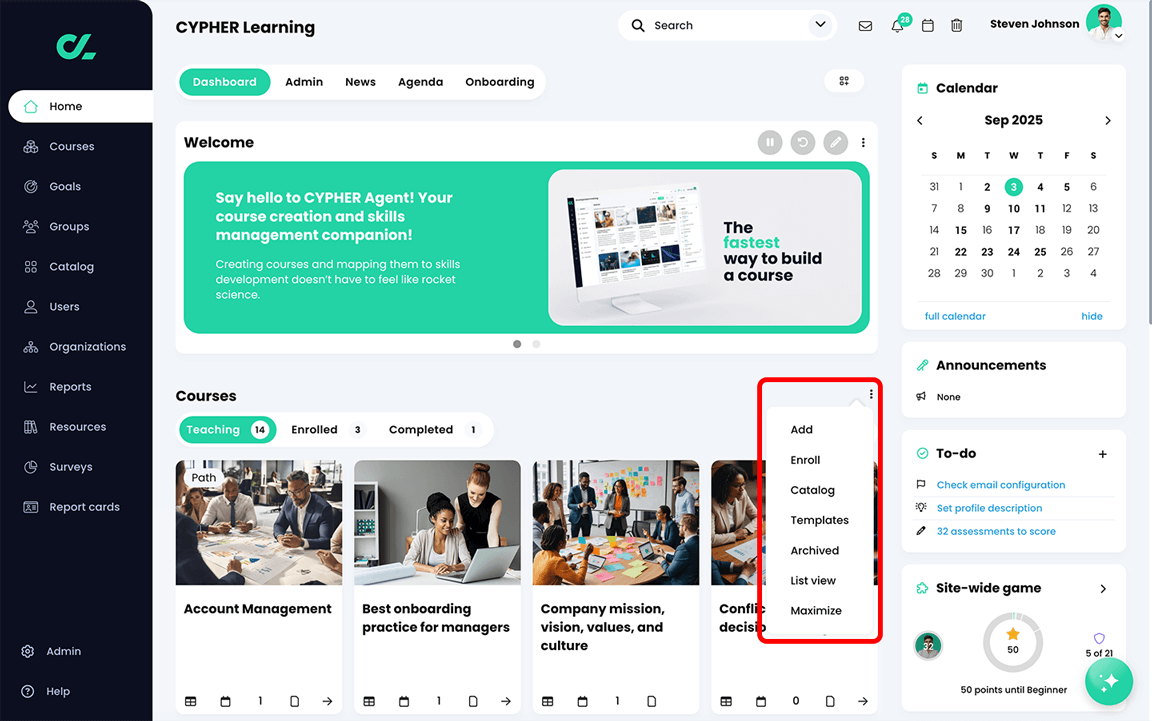
Task: Open Steven Johnson's profile chevron
Action: click(1118, 34)
